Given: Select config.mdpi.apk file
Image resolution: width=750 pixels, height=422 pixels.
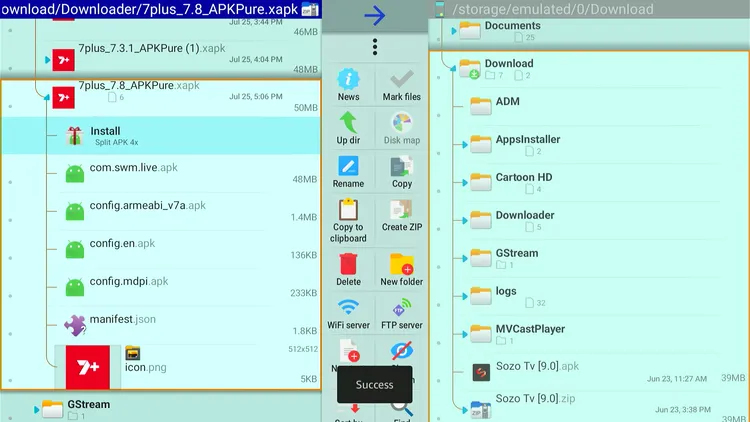Looking at the screenshot, I should tap(161, 287).
